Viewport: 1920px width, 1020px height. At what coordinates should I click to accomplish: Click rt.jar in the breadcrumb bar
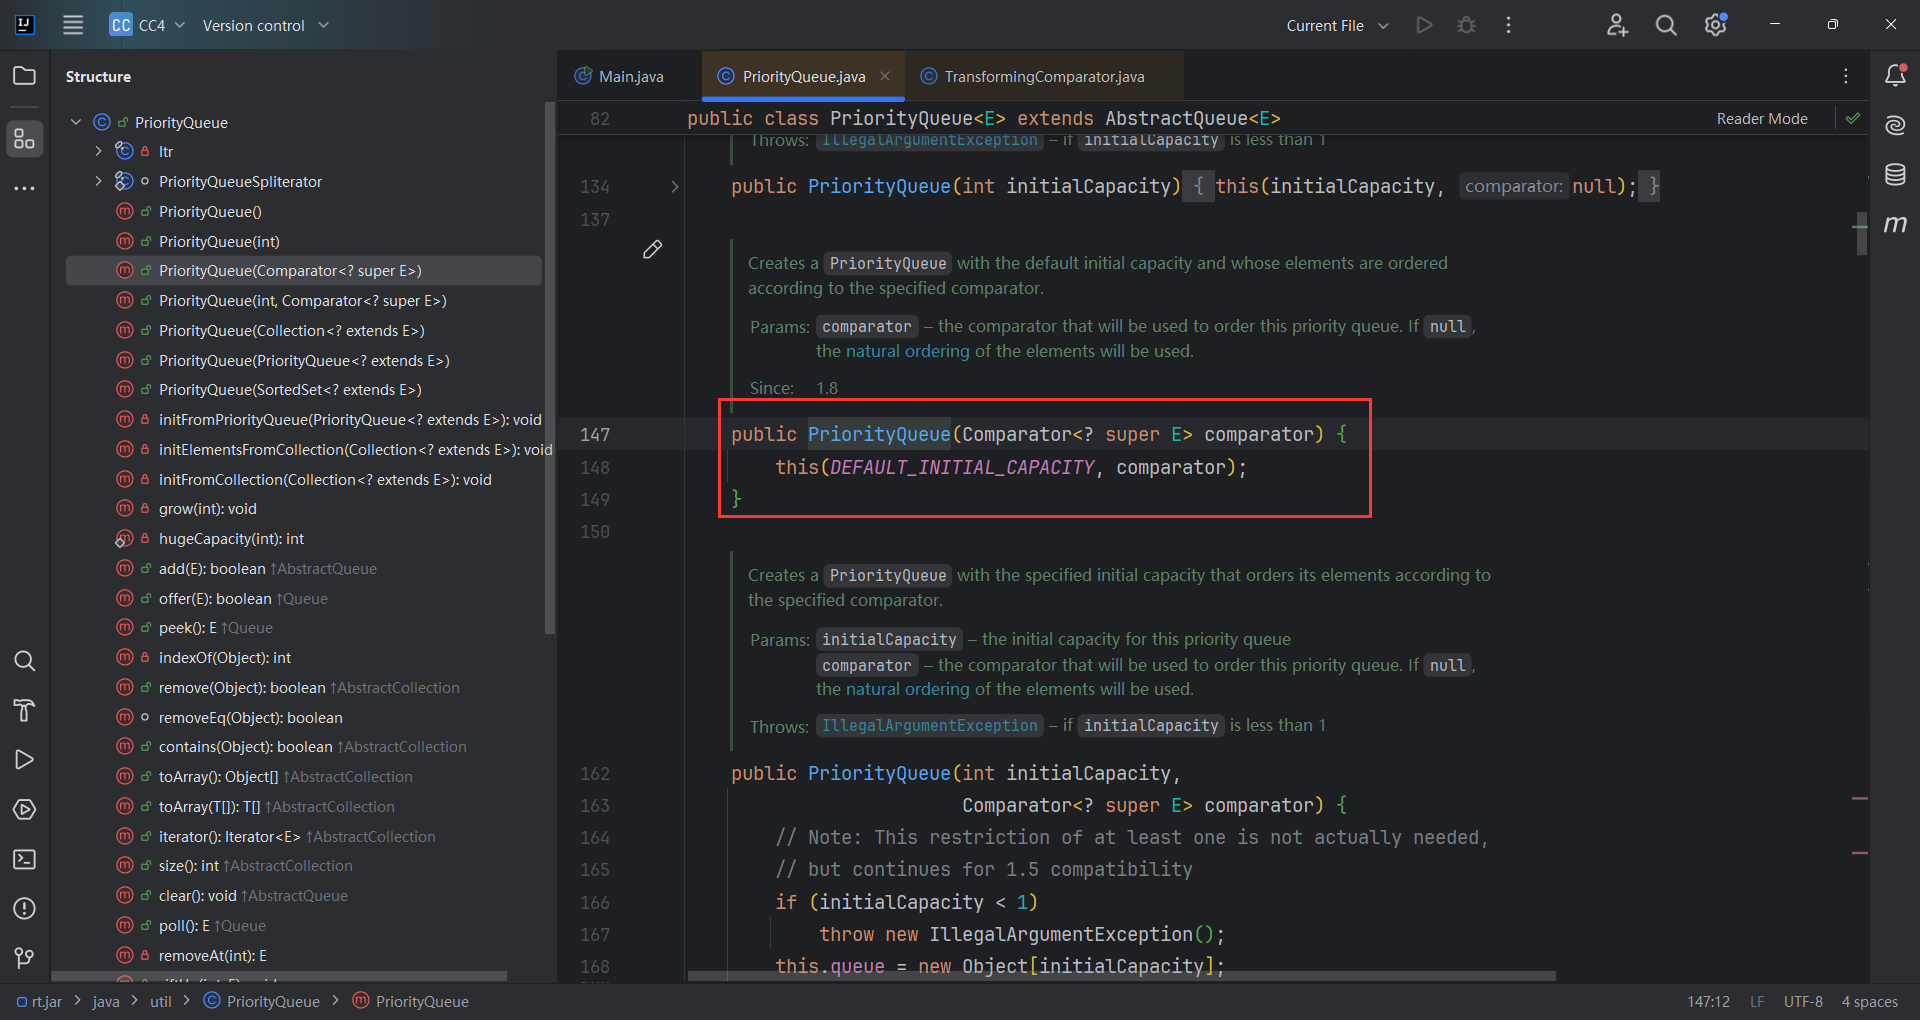click(39, 1001)
